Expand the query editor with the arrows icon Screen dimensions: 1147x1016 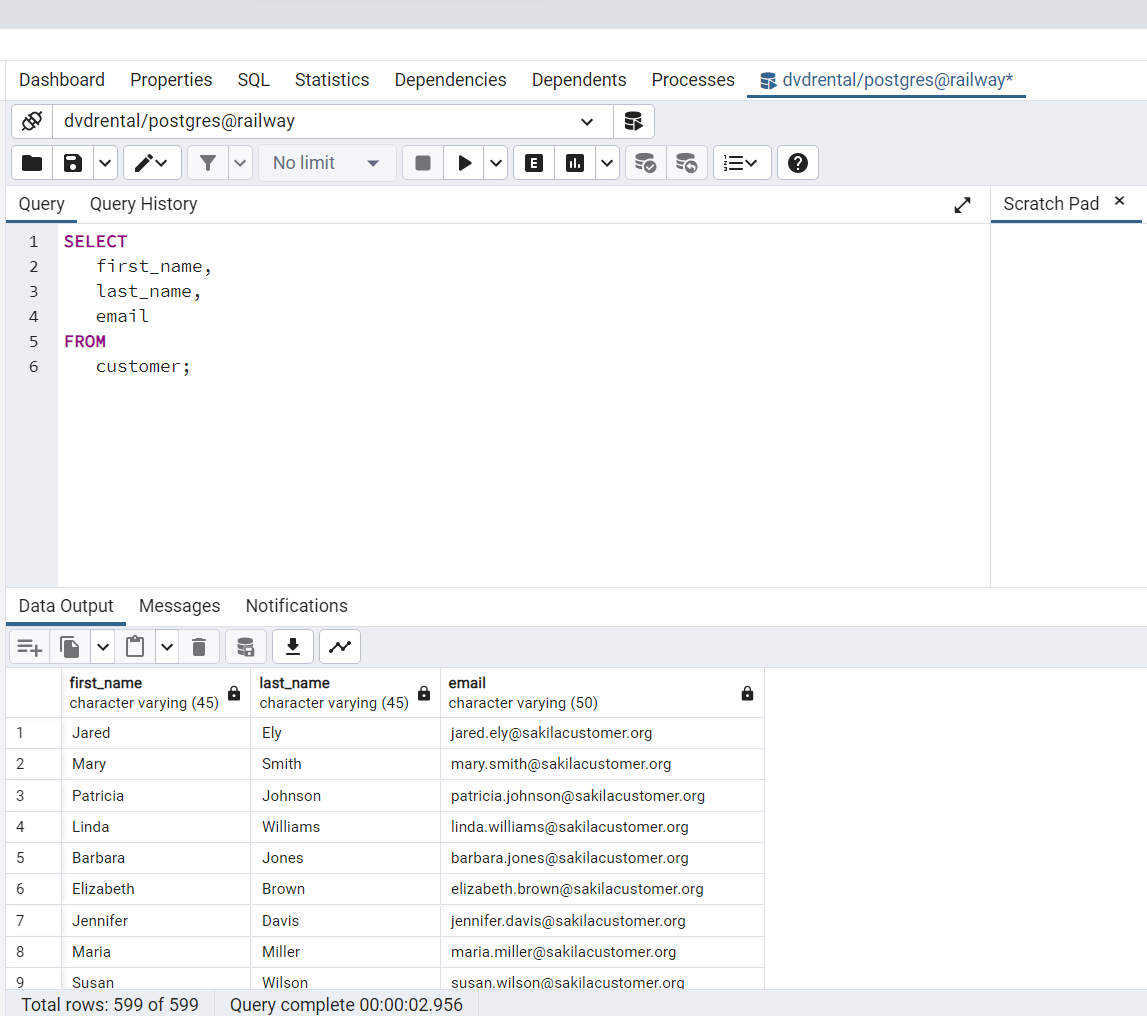(x=963, y=205)
